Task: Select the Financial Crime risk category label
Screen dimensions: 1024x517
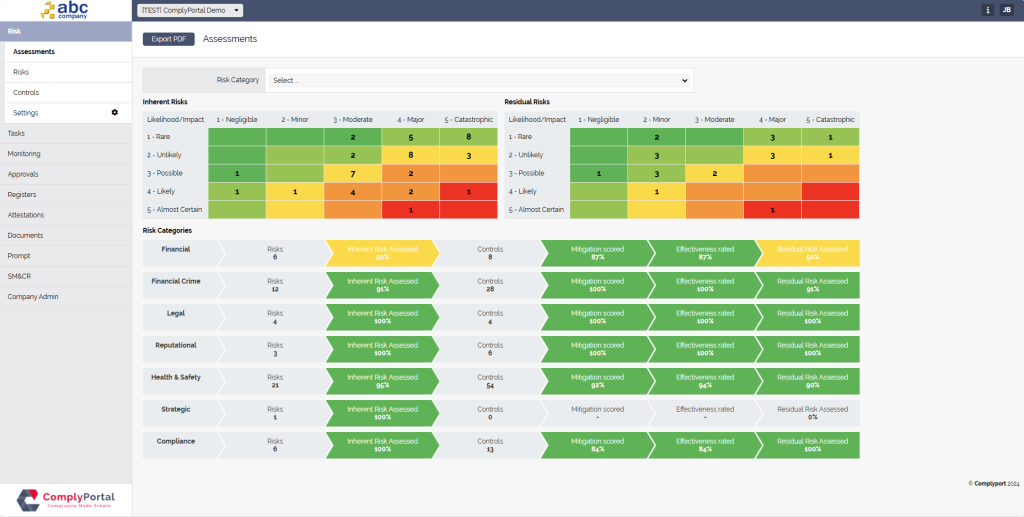Action: (x=176, y=281)
